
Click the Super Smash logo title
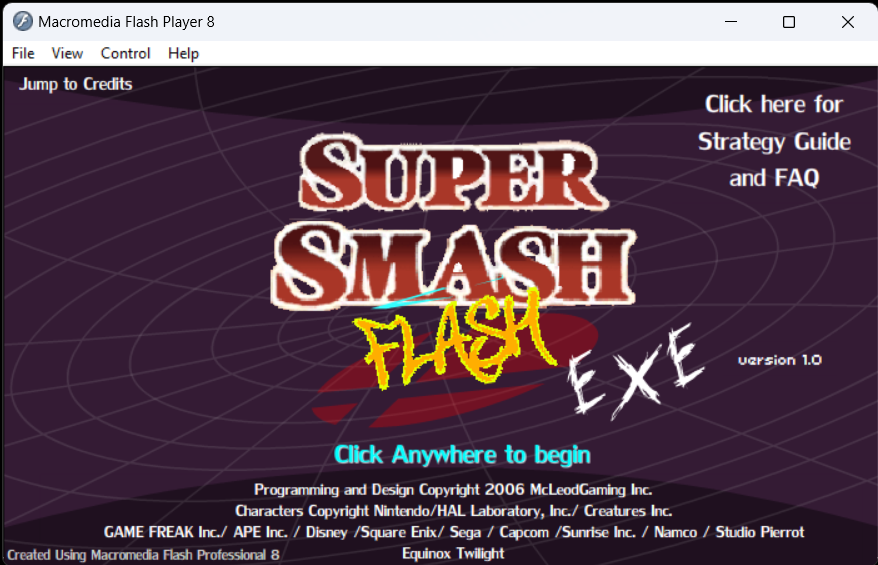click(454, 221)
